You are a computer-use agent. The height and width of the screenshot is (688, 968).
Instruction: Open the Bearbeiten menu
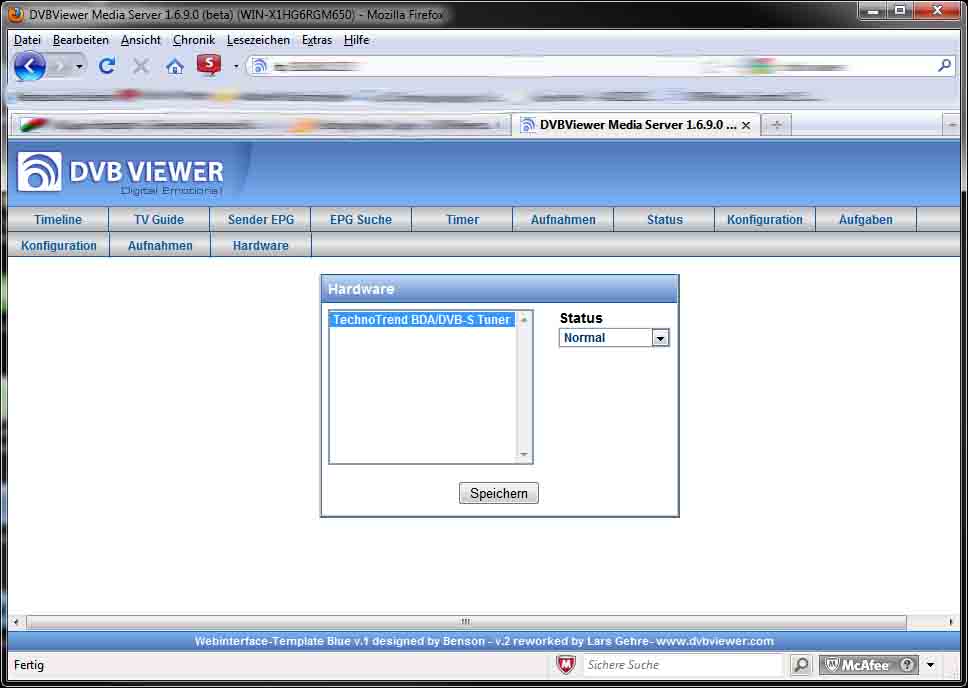coord(81,40)
